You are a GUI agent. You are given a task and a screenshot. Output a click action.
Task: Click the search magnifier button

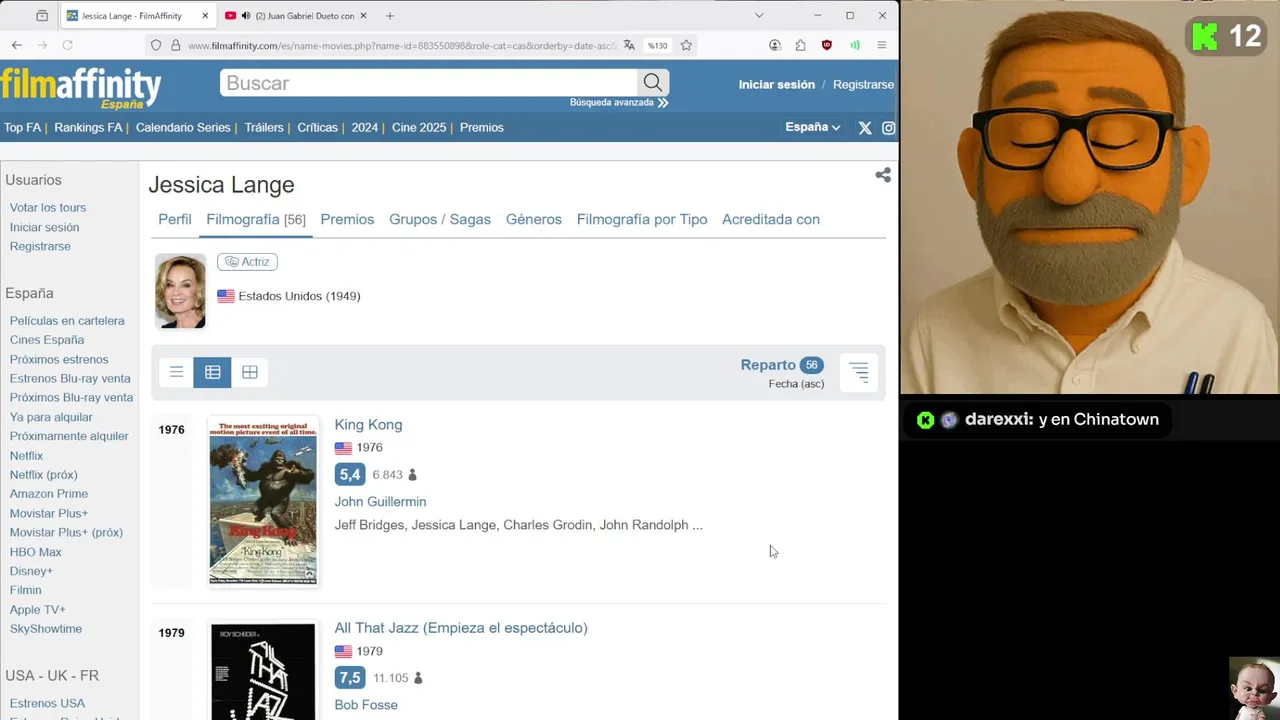click(653, 83)
